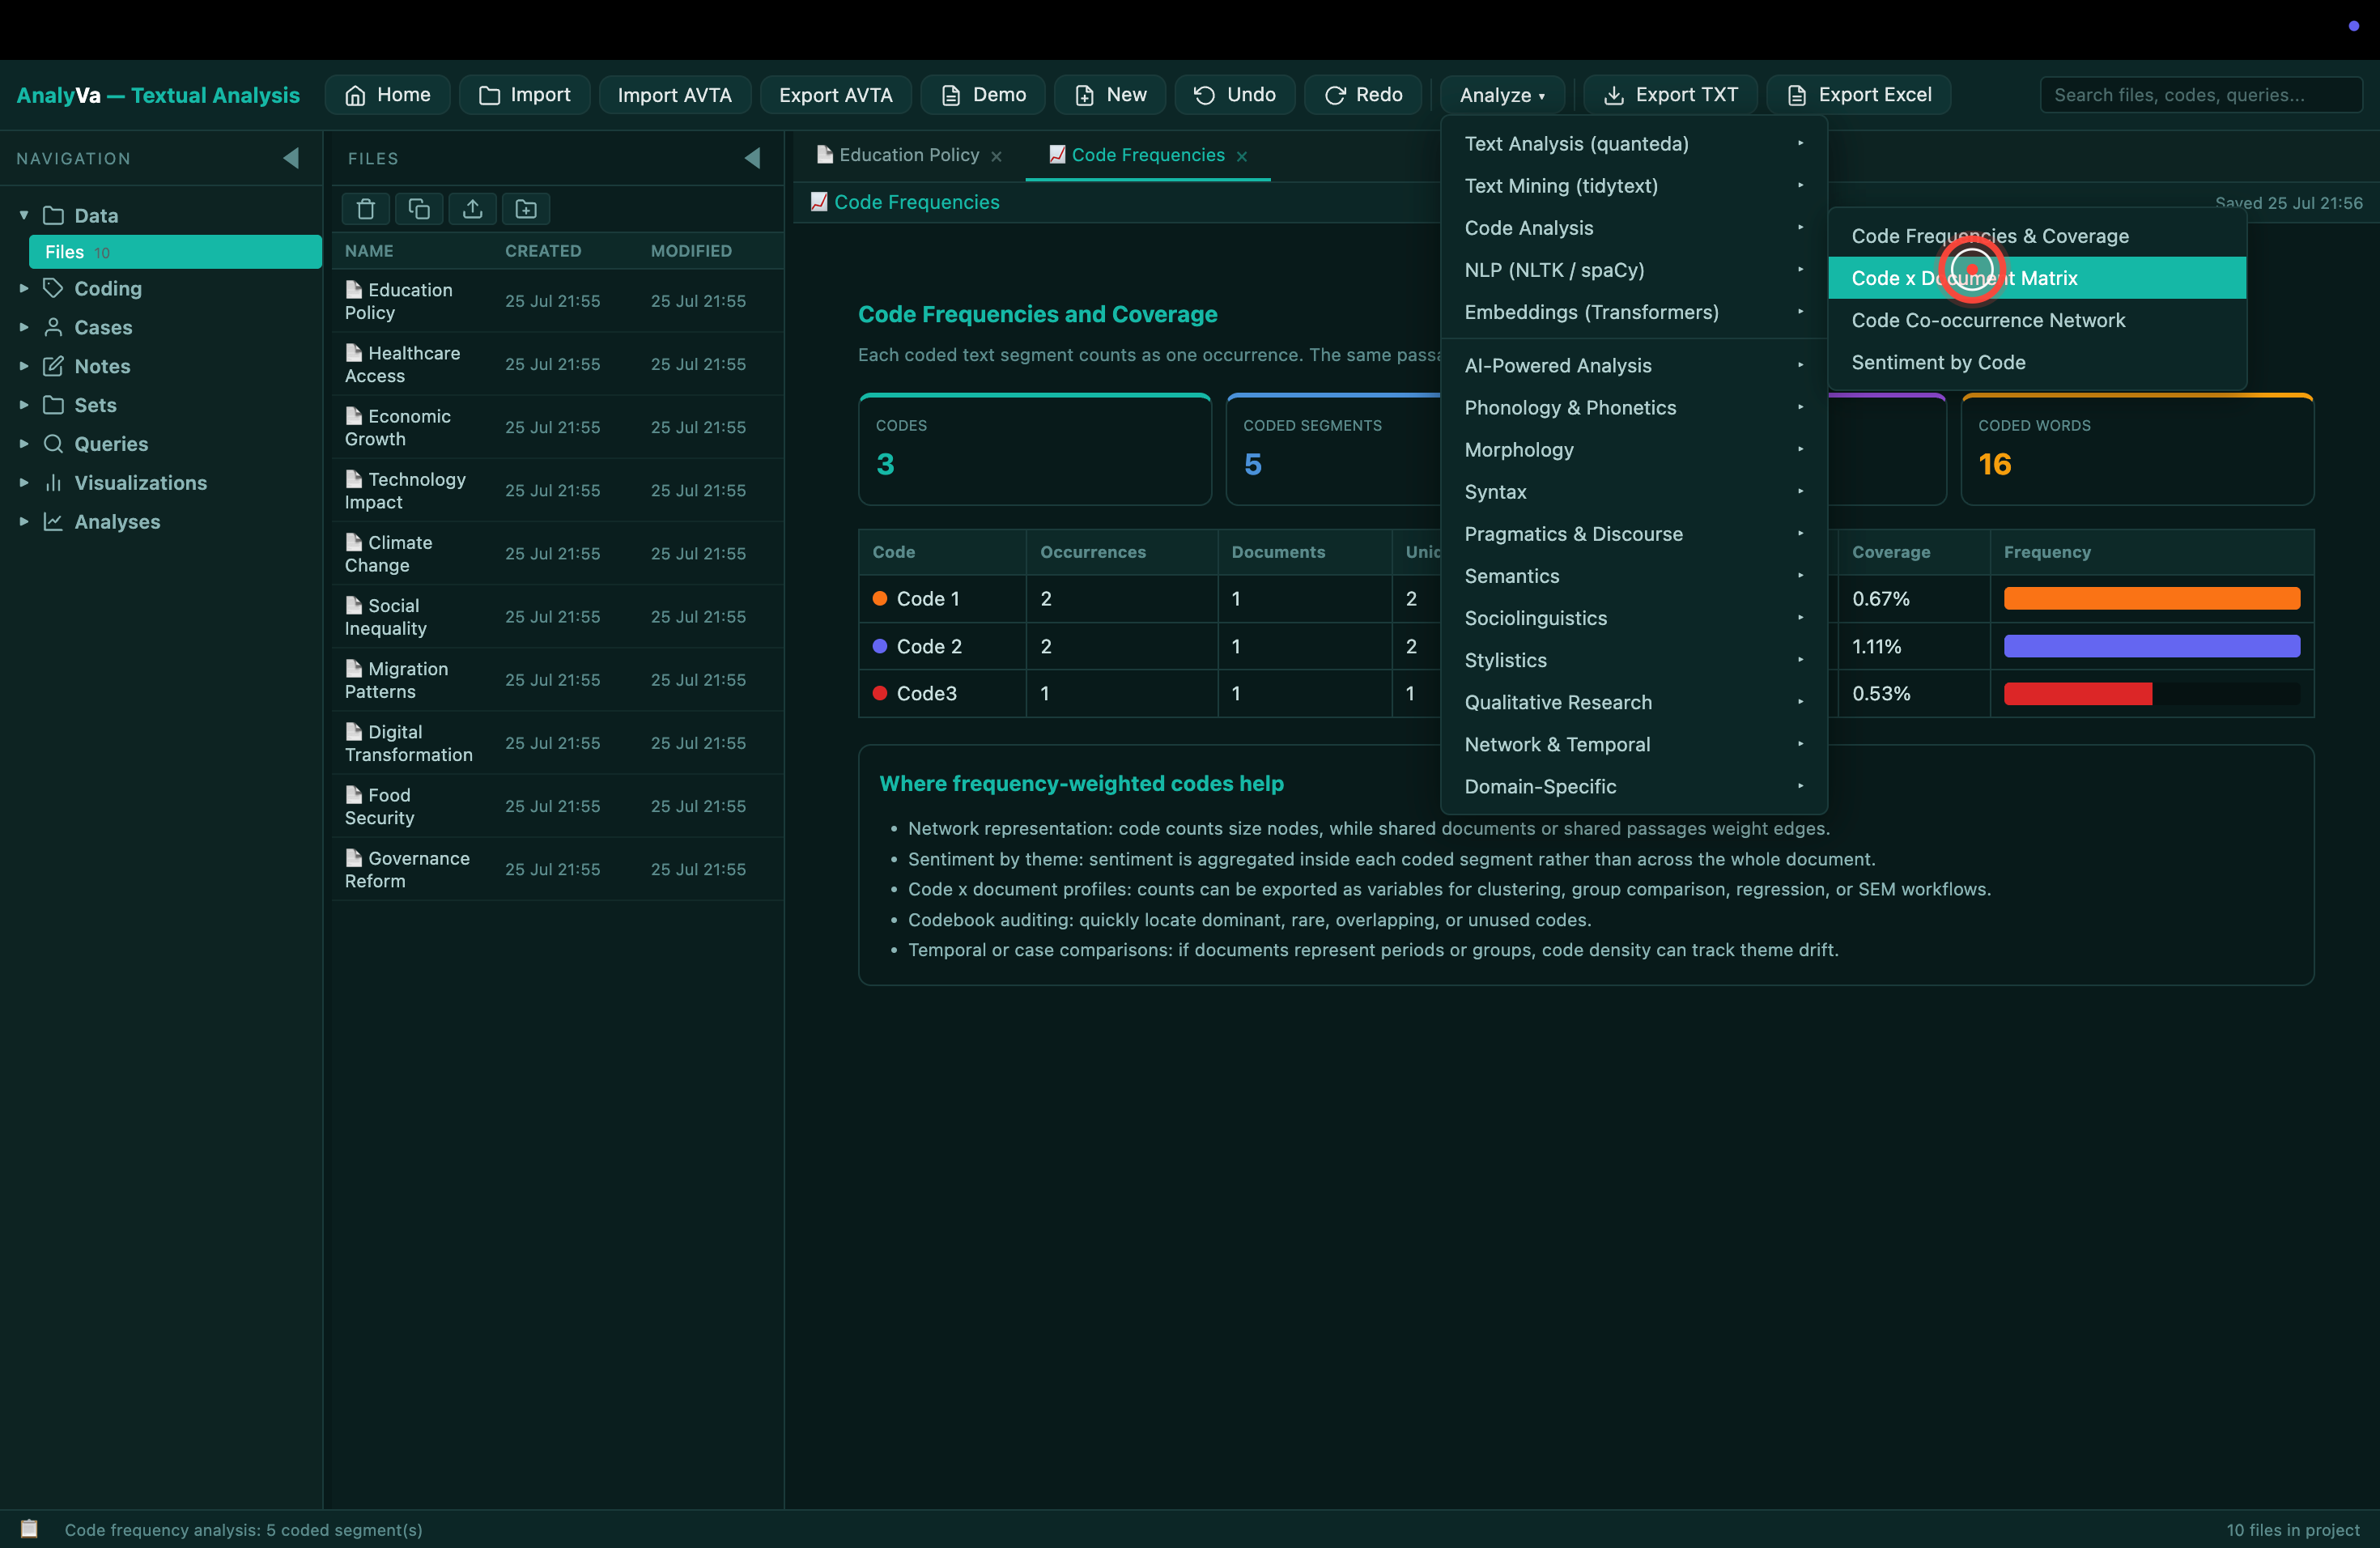The height and width of the screenshot is (1548, 2380).
Task: Select Code x Document Matrix submenu item
Action: (2037, 278)
